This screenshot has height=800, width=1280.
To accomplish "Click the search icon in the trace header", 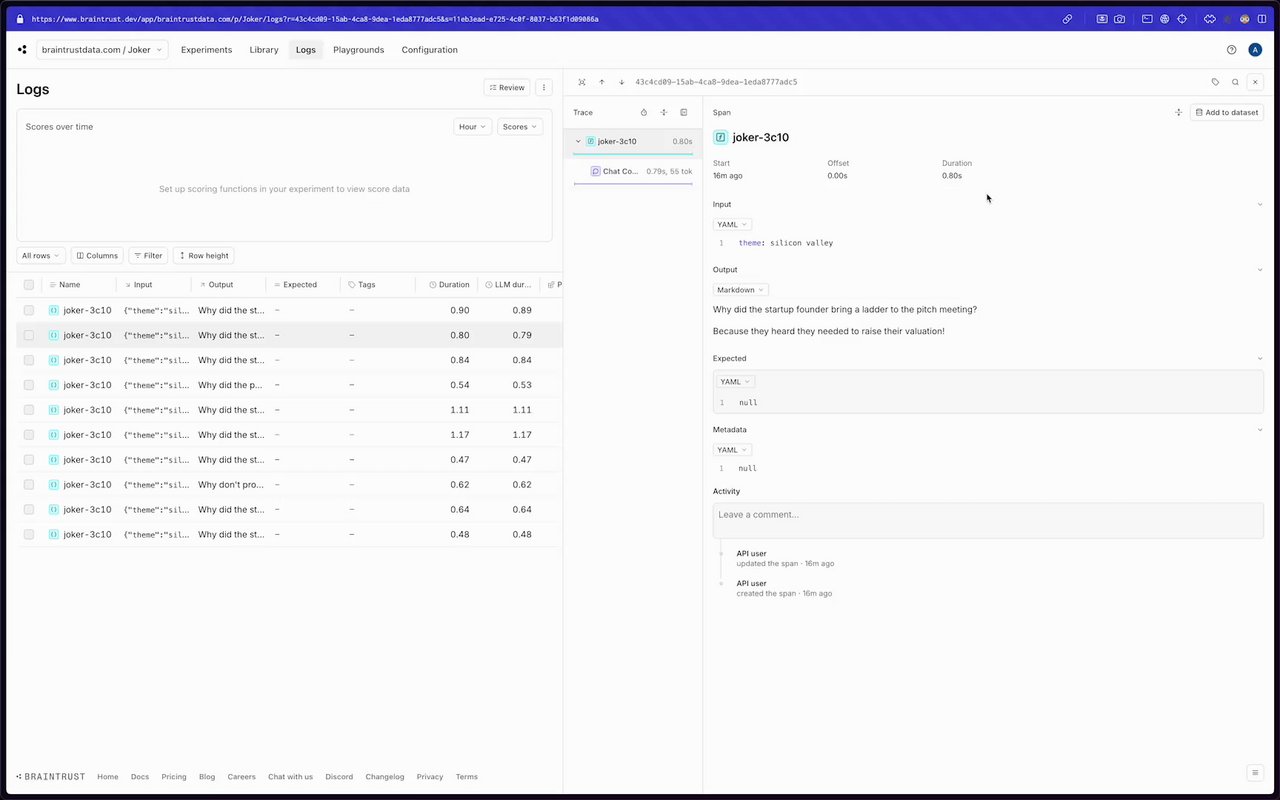I will tap(1235, 82).
